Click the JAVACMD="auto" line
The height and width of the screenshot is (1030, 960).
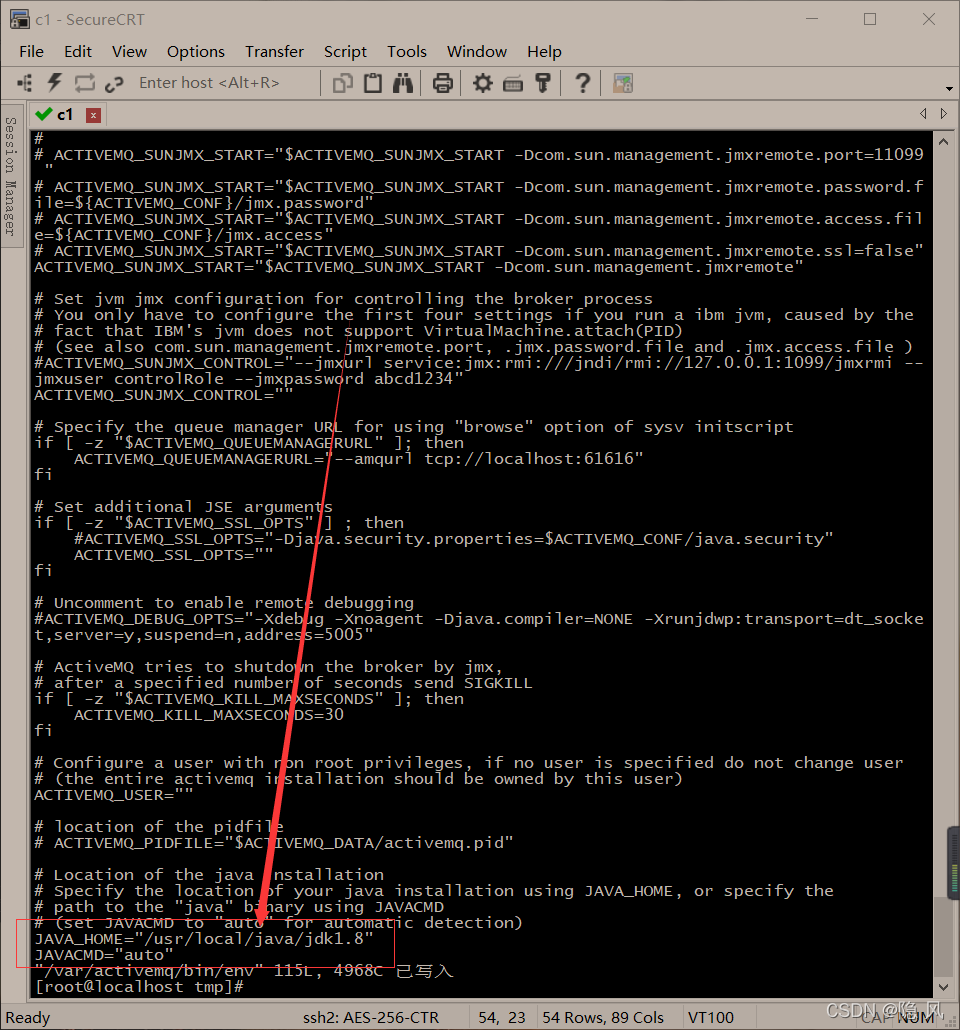click(x=104, y=954)
